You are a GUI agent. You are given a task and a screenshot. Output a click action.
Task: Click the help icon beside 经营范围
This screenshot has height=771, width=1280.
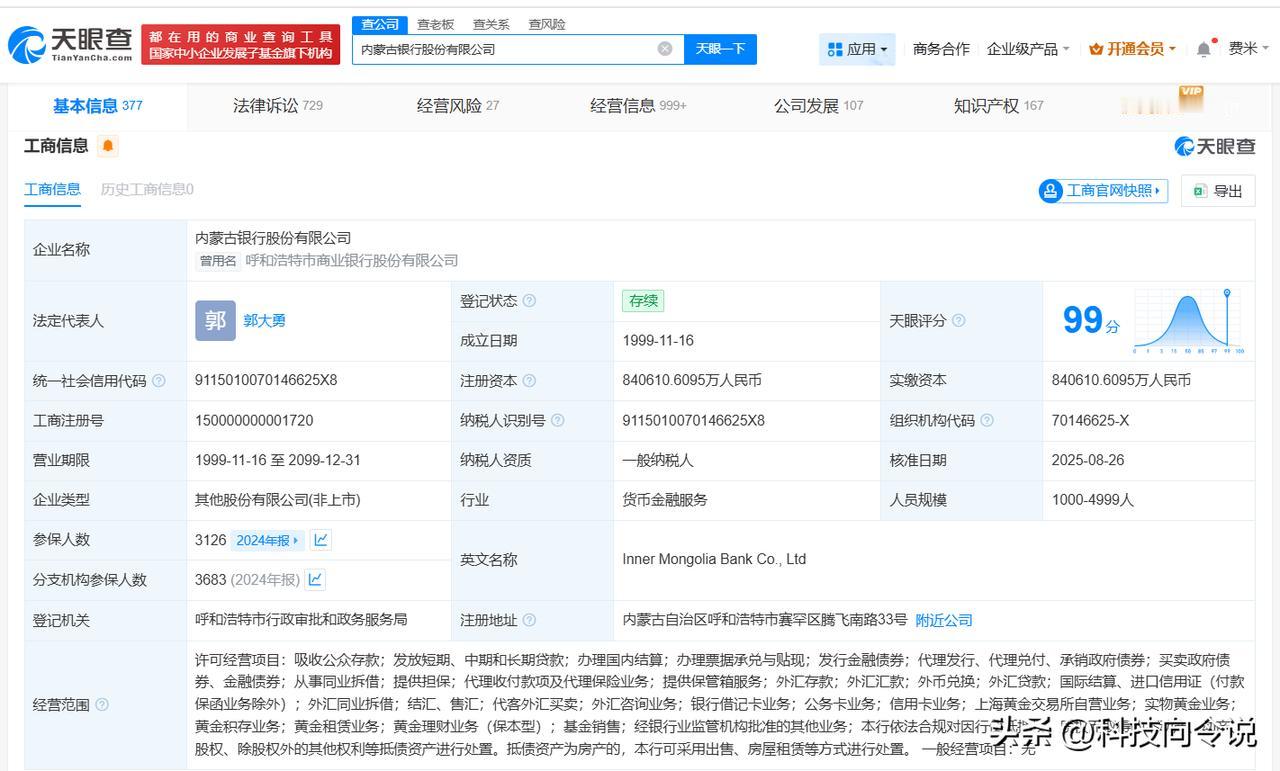(x=102, y=705)
